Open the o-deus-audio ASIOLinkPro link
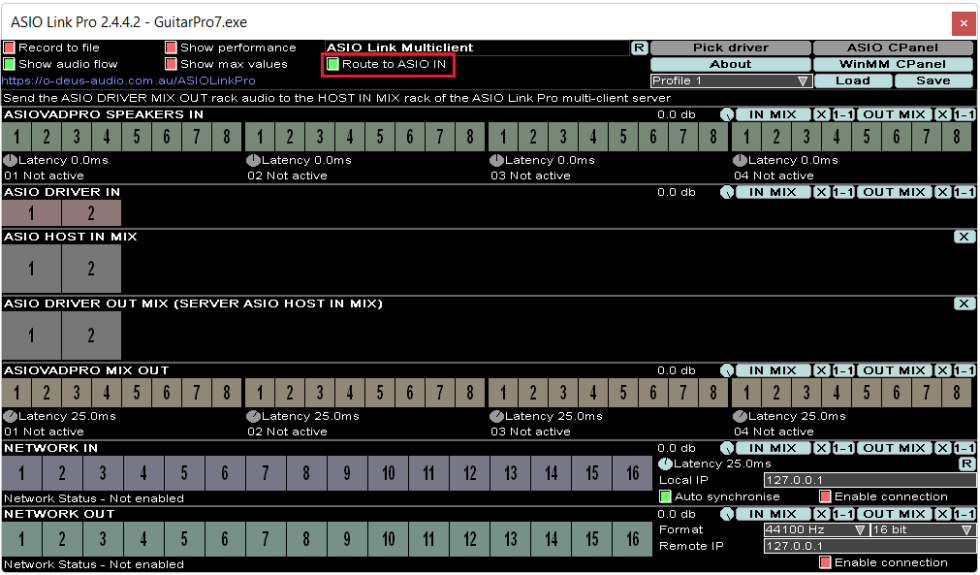The height and width of the screenshot is (575, 980). point(128,80)
